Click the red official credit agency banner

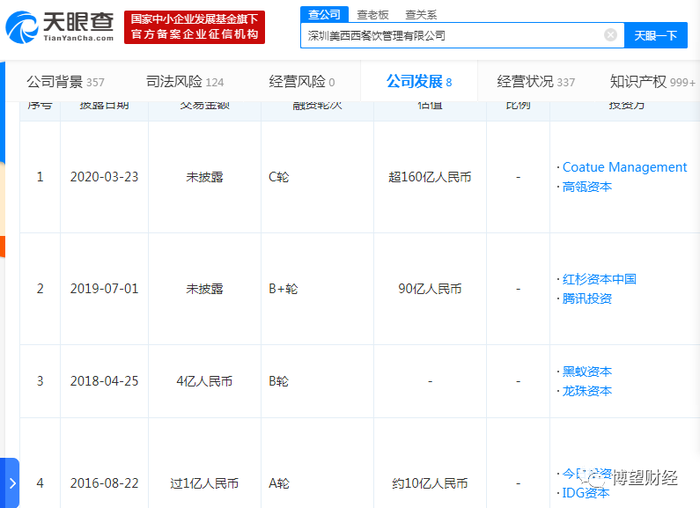(194, 27)
